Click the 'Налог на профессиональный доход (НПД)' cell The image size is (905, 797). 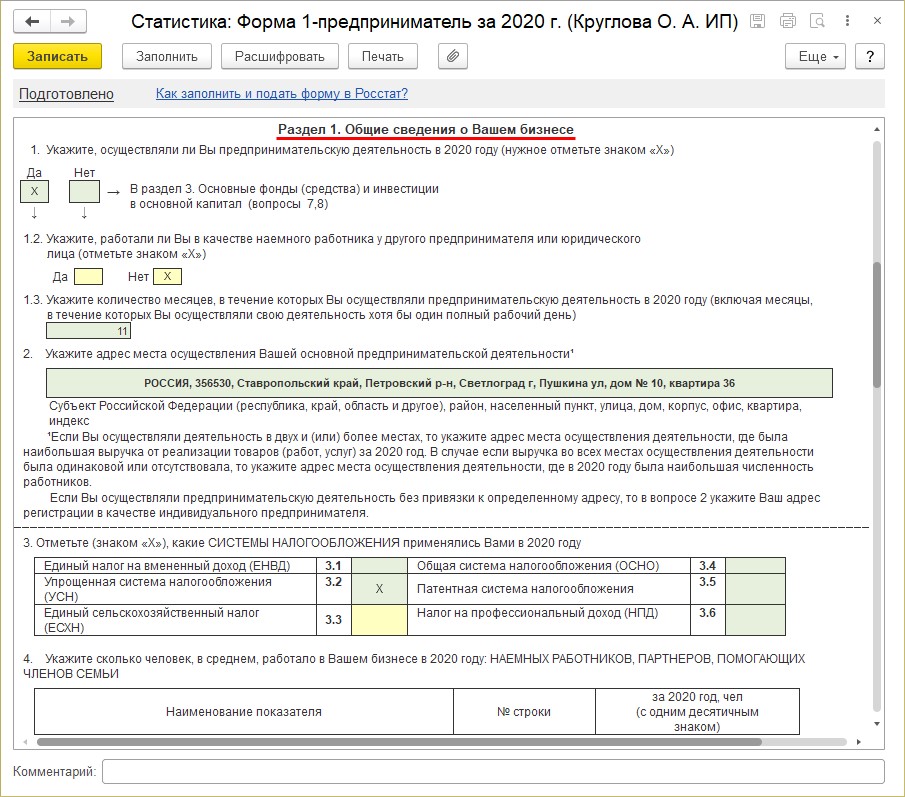point(549,620)
